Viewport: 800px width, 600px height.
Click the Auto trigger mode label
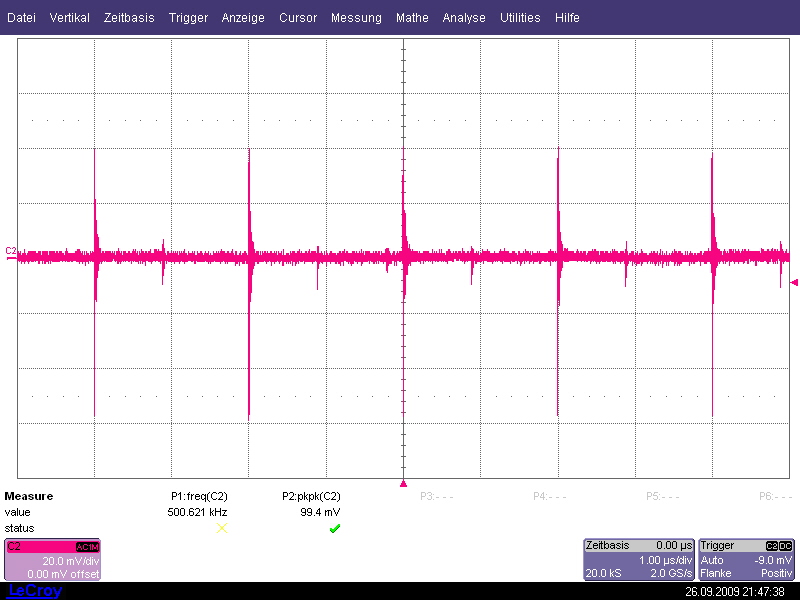point(711,560)
